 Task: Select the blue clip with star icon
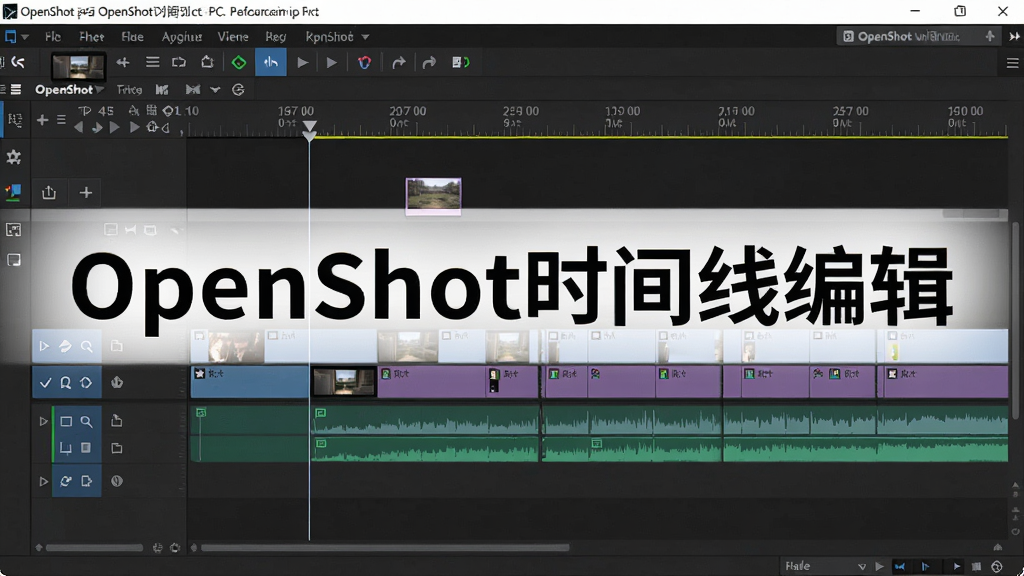(x=250, y=382)
